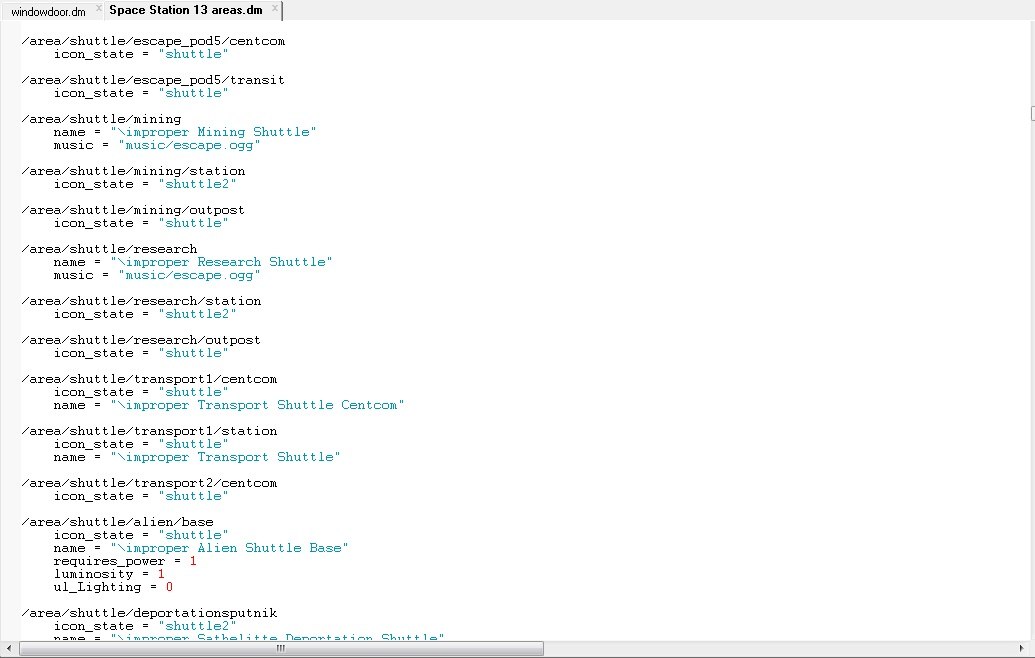Close the windowdoor.dm tab
This screenshot has height=658, width=1035.
tap(99, 8)
